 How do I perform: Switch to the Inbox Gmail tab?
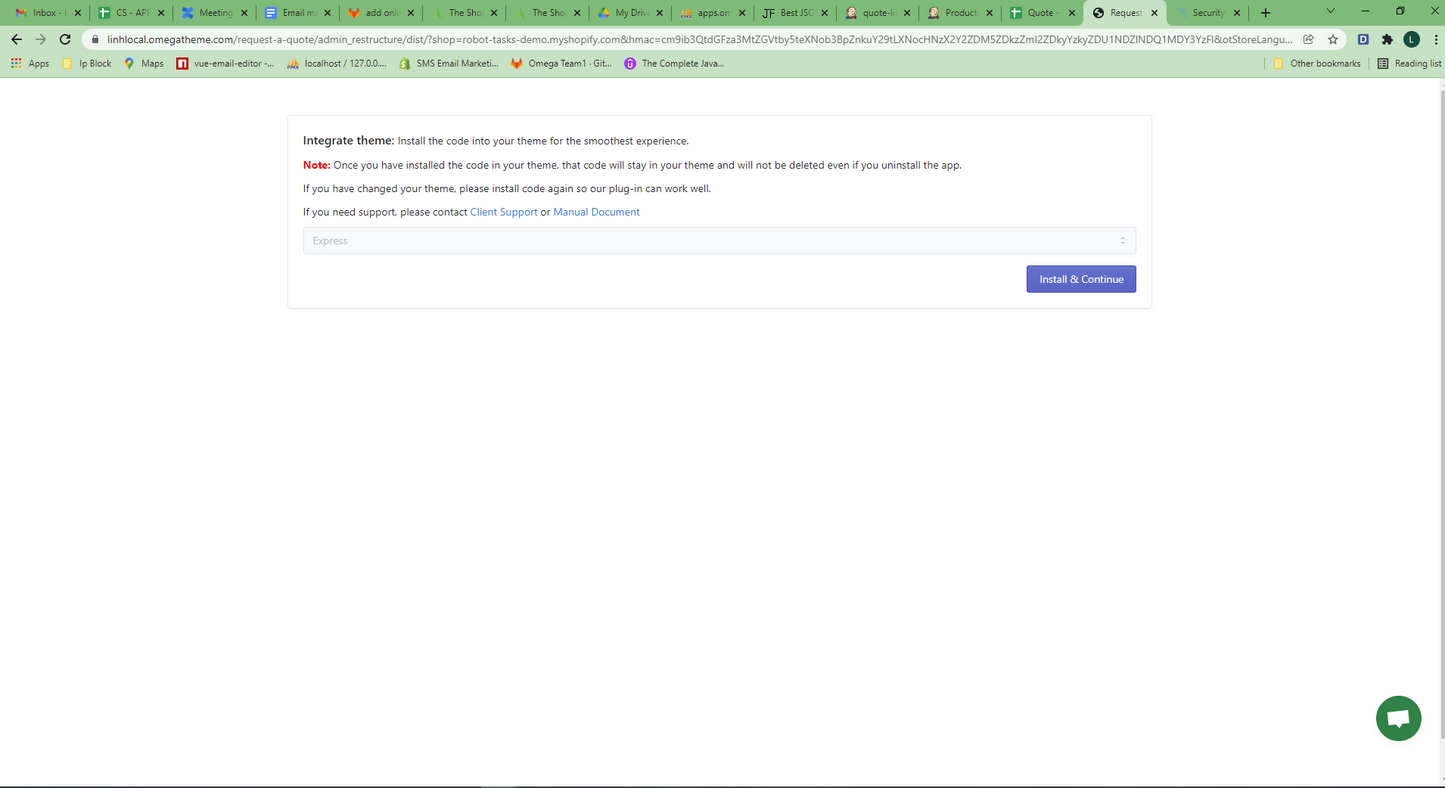click(44, 13)
